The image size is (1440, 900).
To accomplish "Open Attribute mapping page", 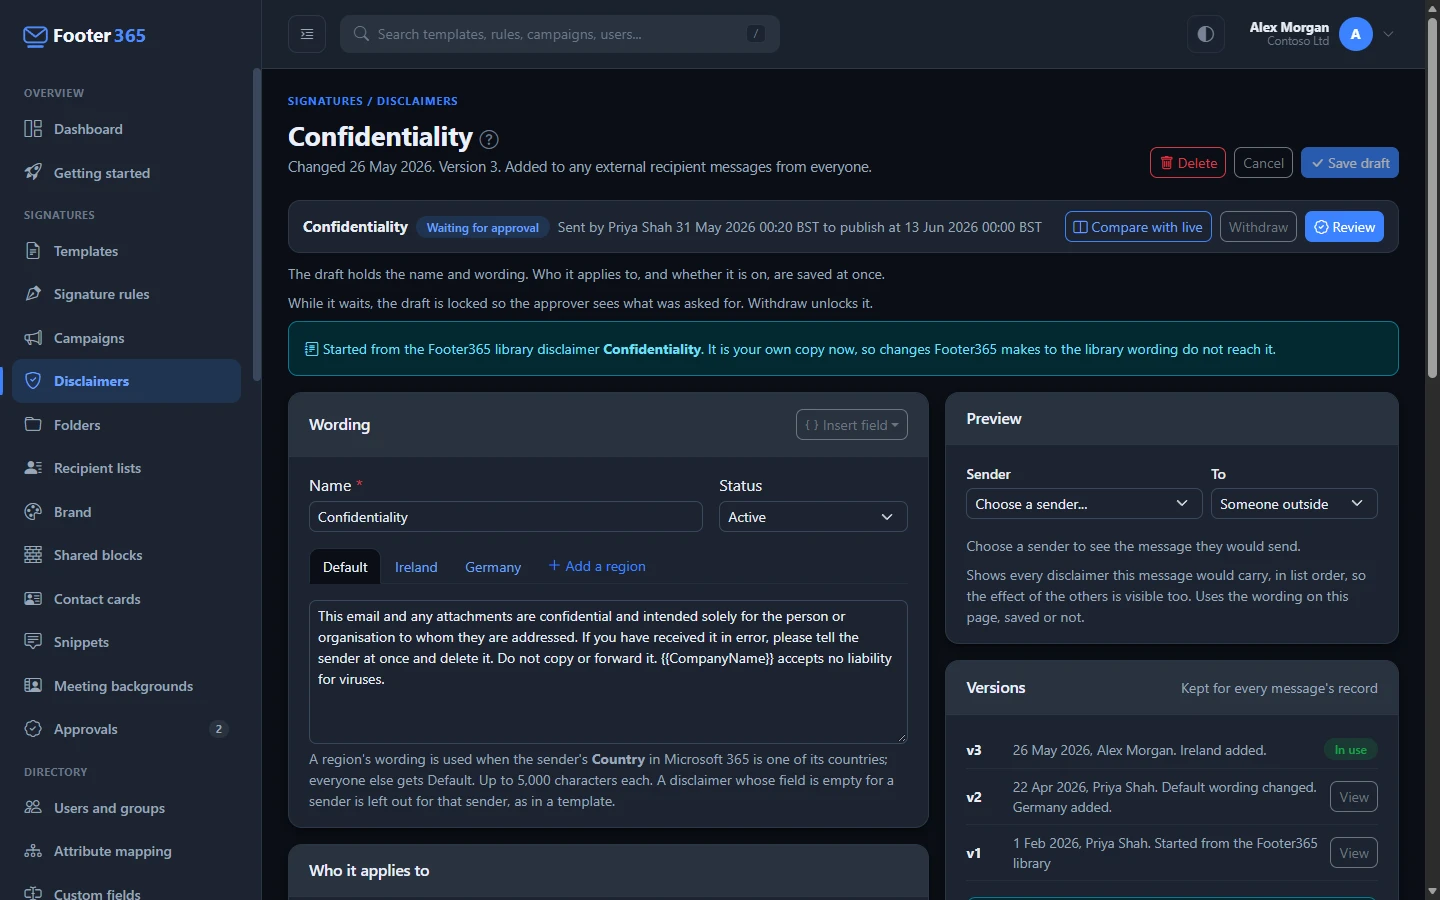I will point(126,851).
